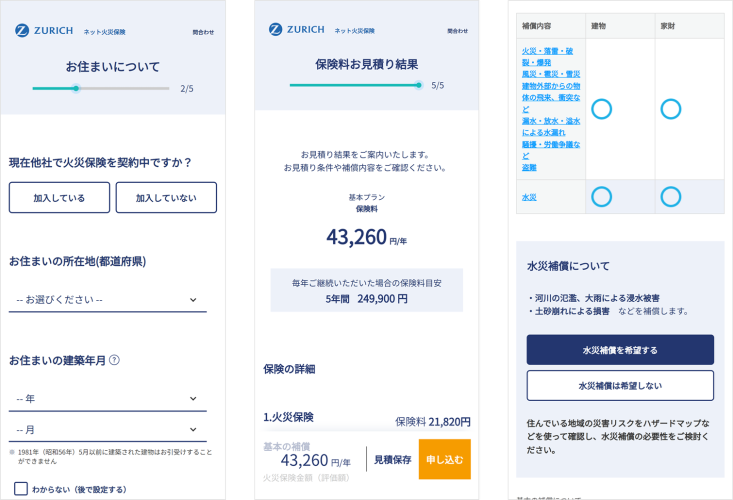The height and width of the screenshot is (500, 733).
Task: Click the 家財 circle in the 水災 row
Action: 670,197
